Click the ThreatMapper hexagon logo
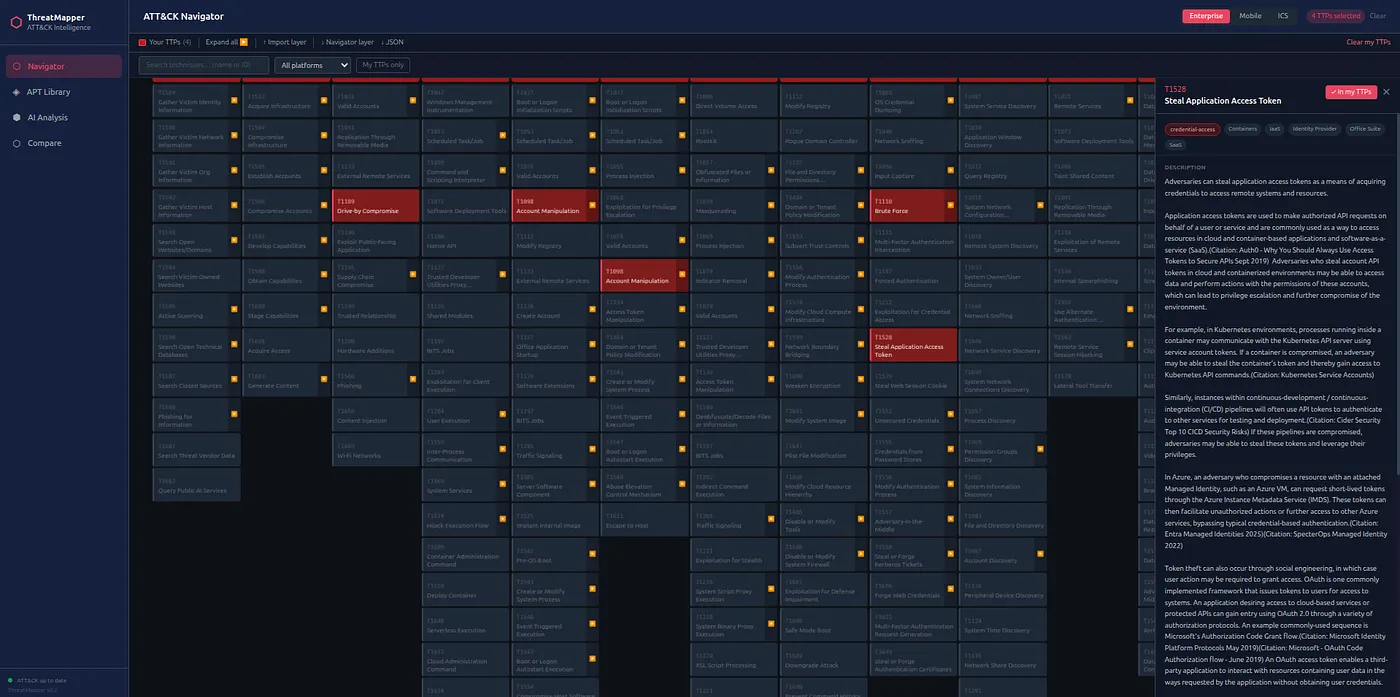The width and height of the screenshot is (1400, 697). click(16, 22)
